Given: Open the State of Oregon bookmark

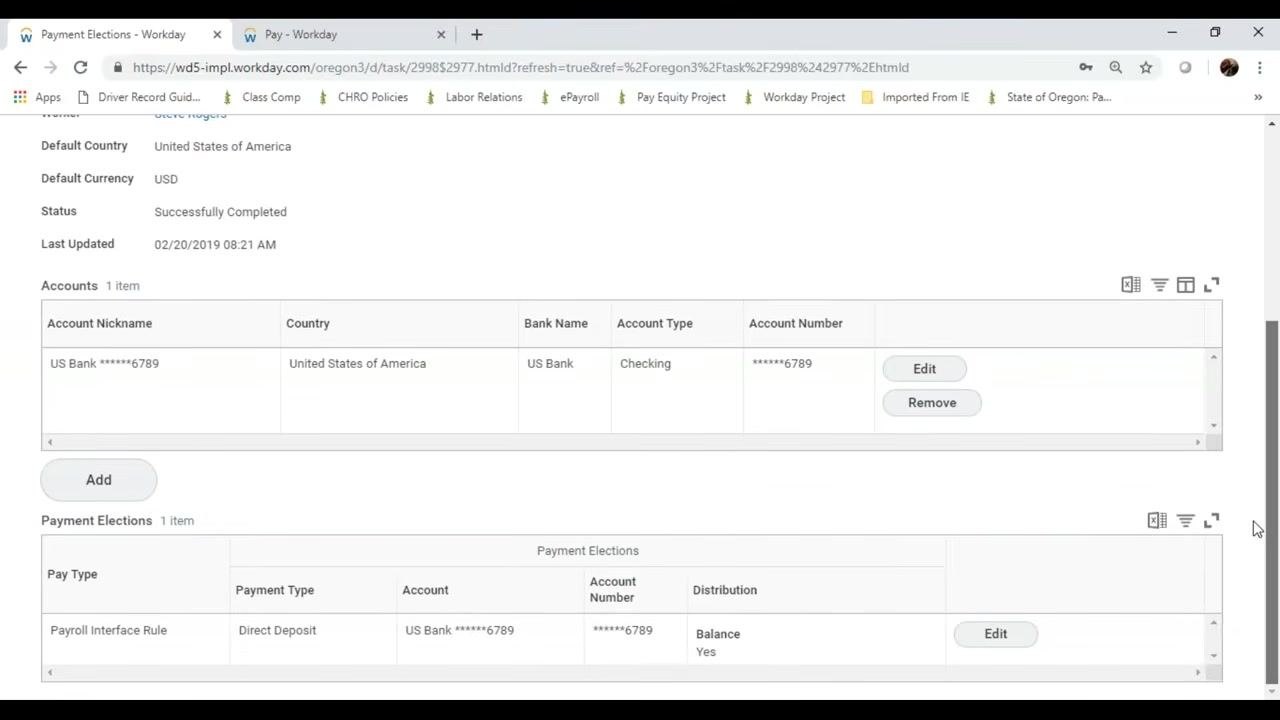Looking at the screenshot, I should pyautogui.click(x=1049, y=97).
